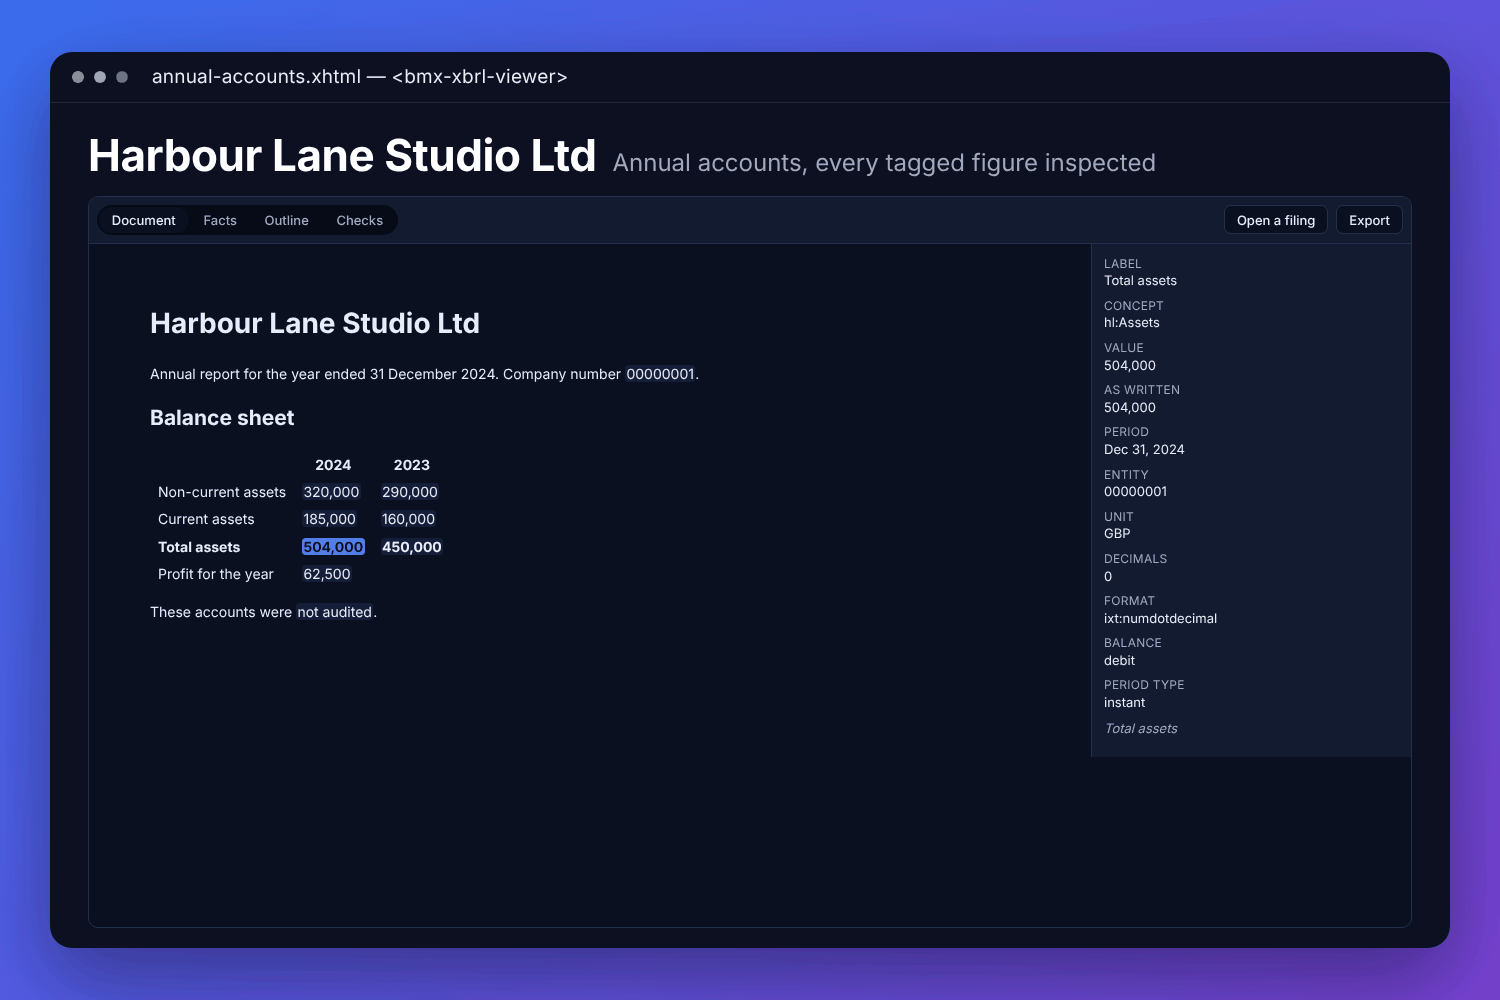Open the Facts tab

[x=220, y=220]
